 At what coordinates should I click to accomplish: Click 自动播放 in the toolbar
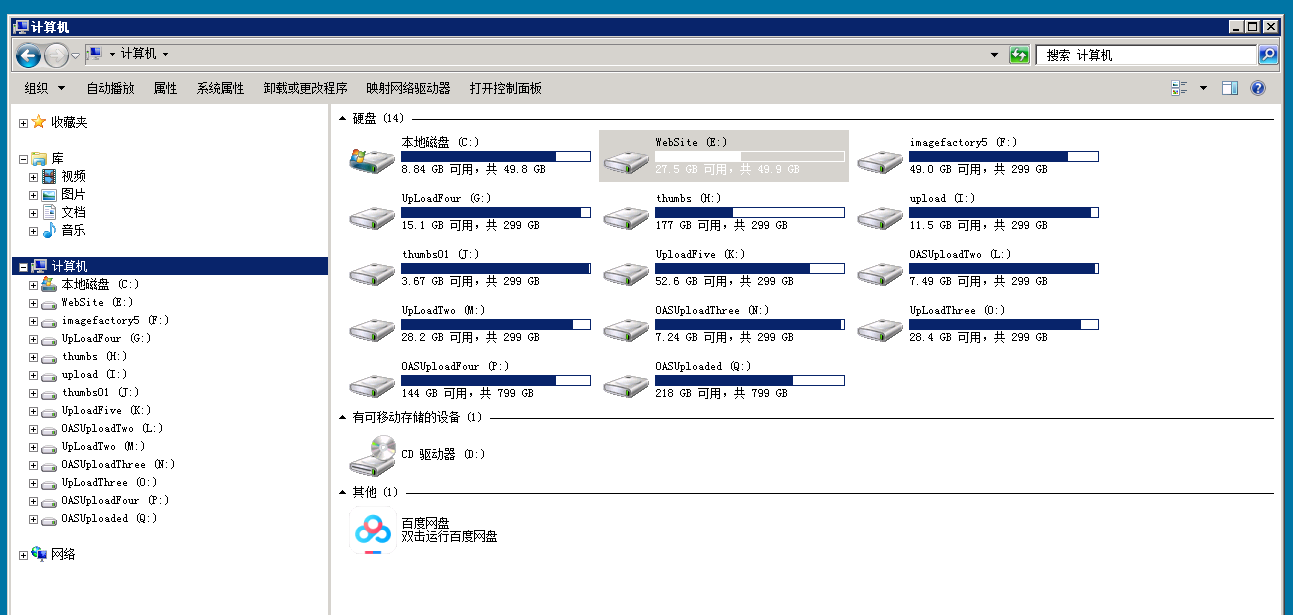(x=110, y=88)
